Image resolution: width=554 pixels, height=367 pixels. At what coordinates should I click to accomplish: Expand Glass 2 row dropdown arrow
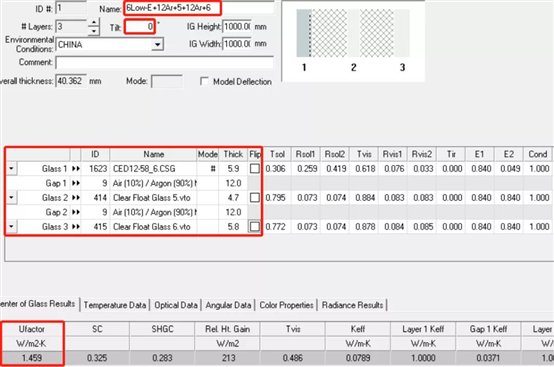[11, 198]
